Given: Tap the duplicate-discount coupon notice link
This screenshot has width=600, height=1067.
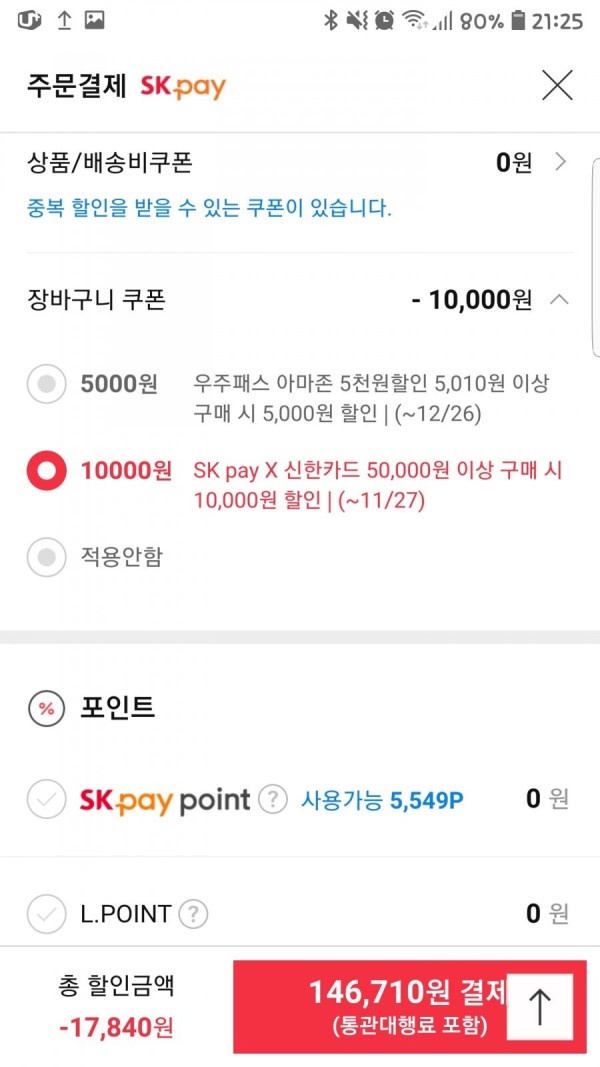Looking at the screenshot, I should [209, 208].
